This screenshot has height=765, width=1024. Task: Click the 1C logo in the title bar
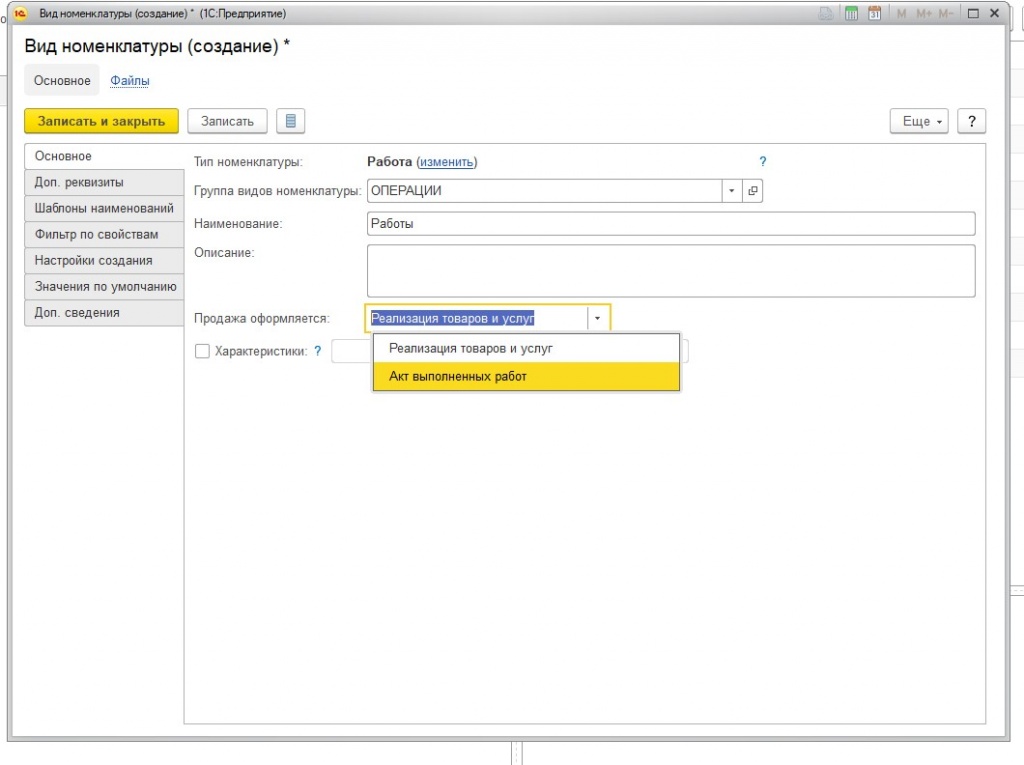[x=19, y=14]
